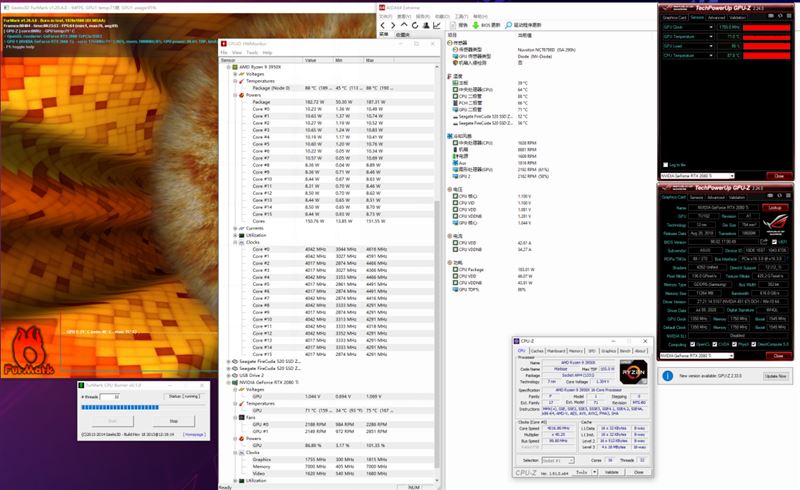This screenshot has width=800, height=490.
Task: Open the GPU Temperature sensor dropdown
Action: point(711,37)
